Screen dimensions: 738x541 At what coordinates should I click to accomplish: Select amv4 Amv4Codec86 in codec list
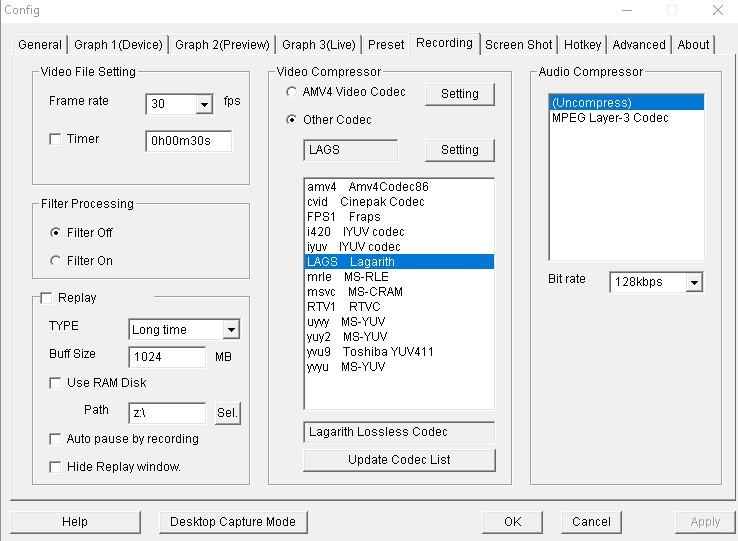click(x=399, y=186)
